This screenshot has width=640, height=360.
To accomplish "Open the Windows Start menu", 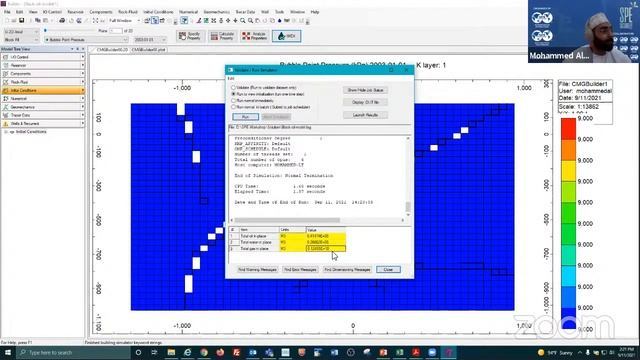I will tap(8, 352).
